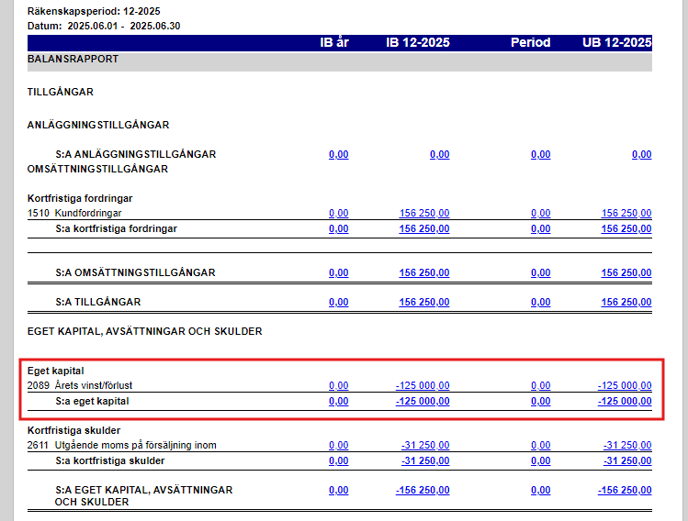The height and width of the screenshot is (521, 688).
Task: Select the '2089 Årets vinst/förlust' account label
Action: pyautogui.click(x=79, y=385)
